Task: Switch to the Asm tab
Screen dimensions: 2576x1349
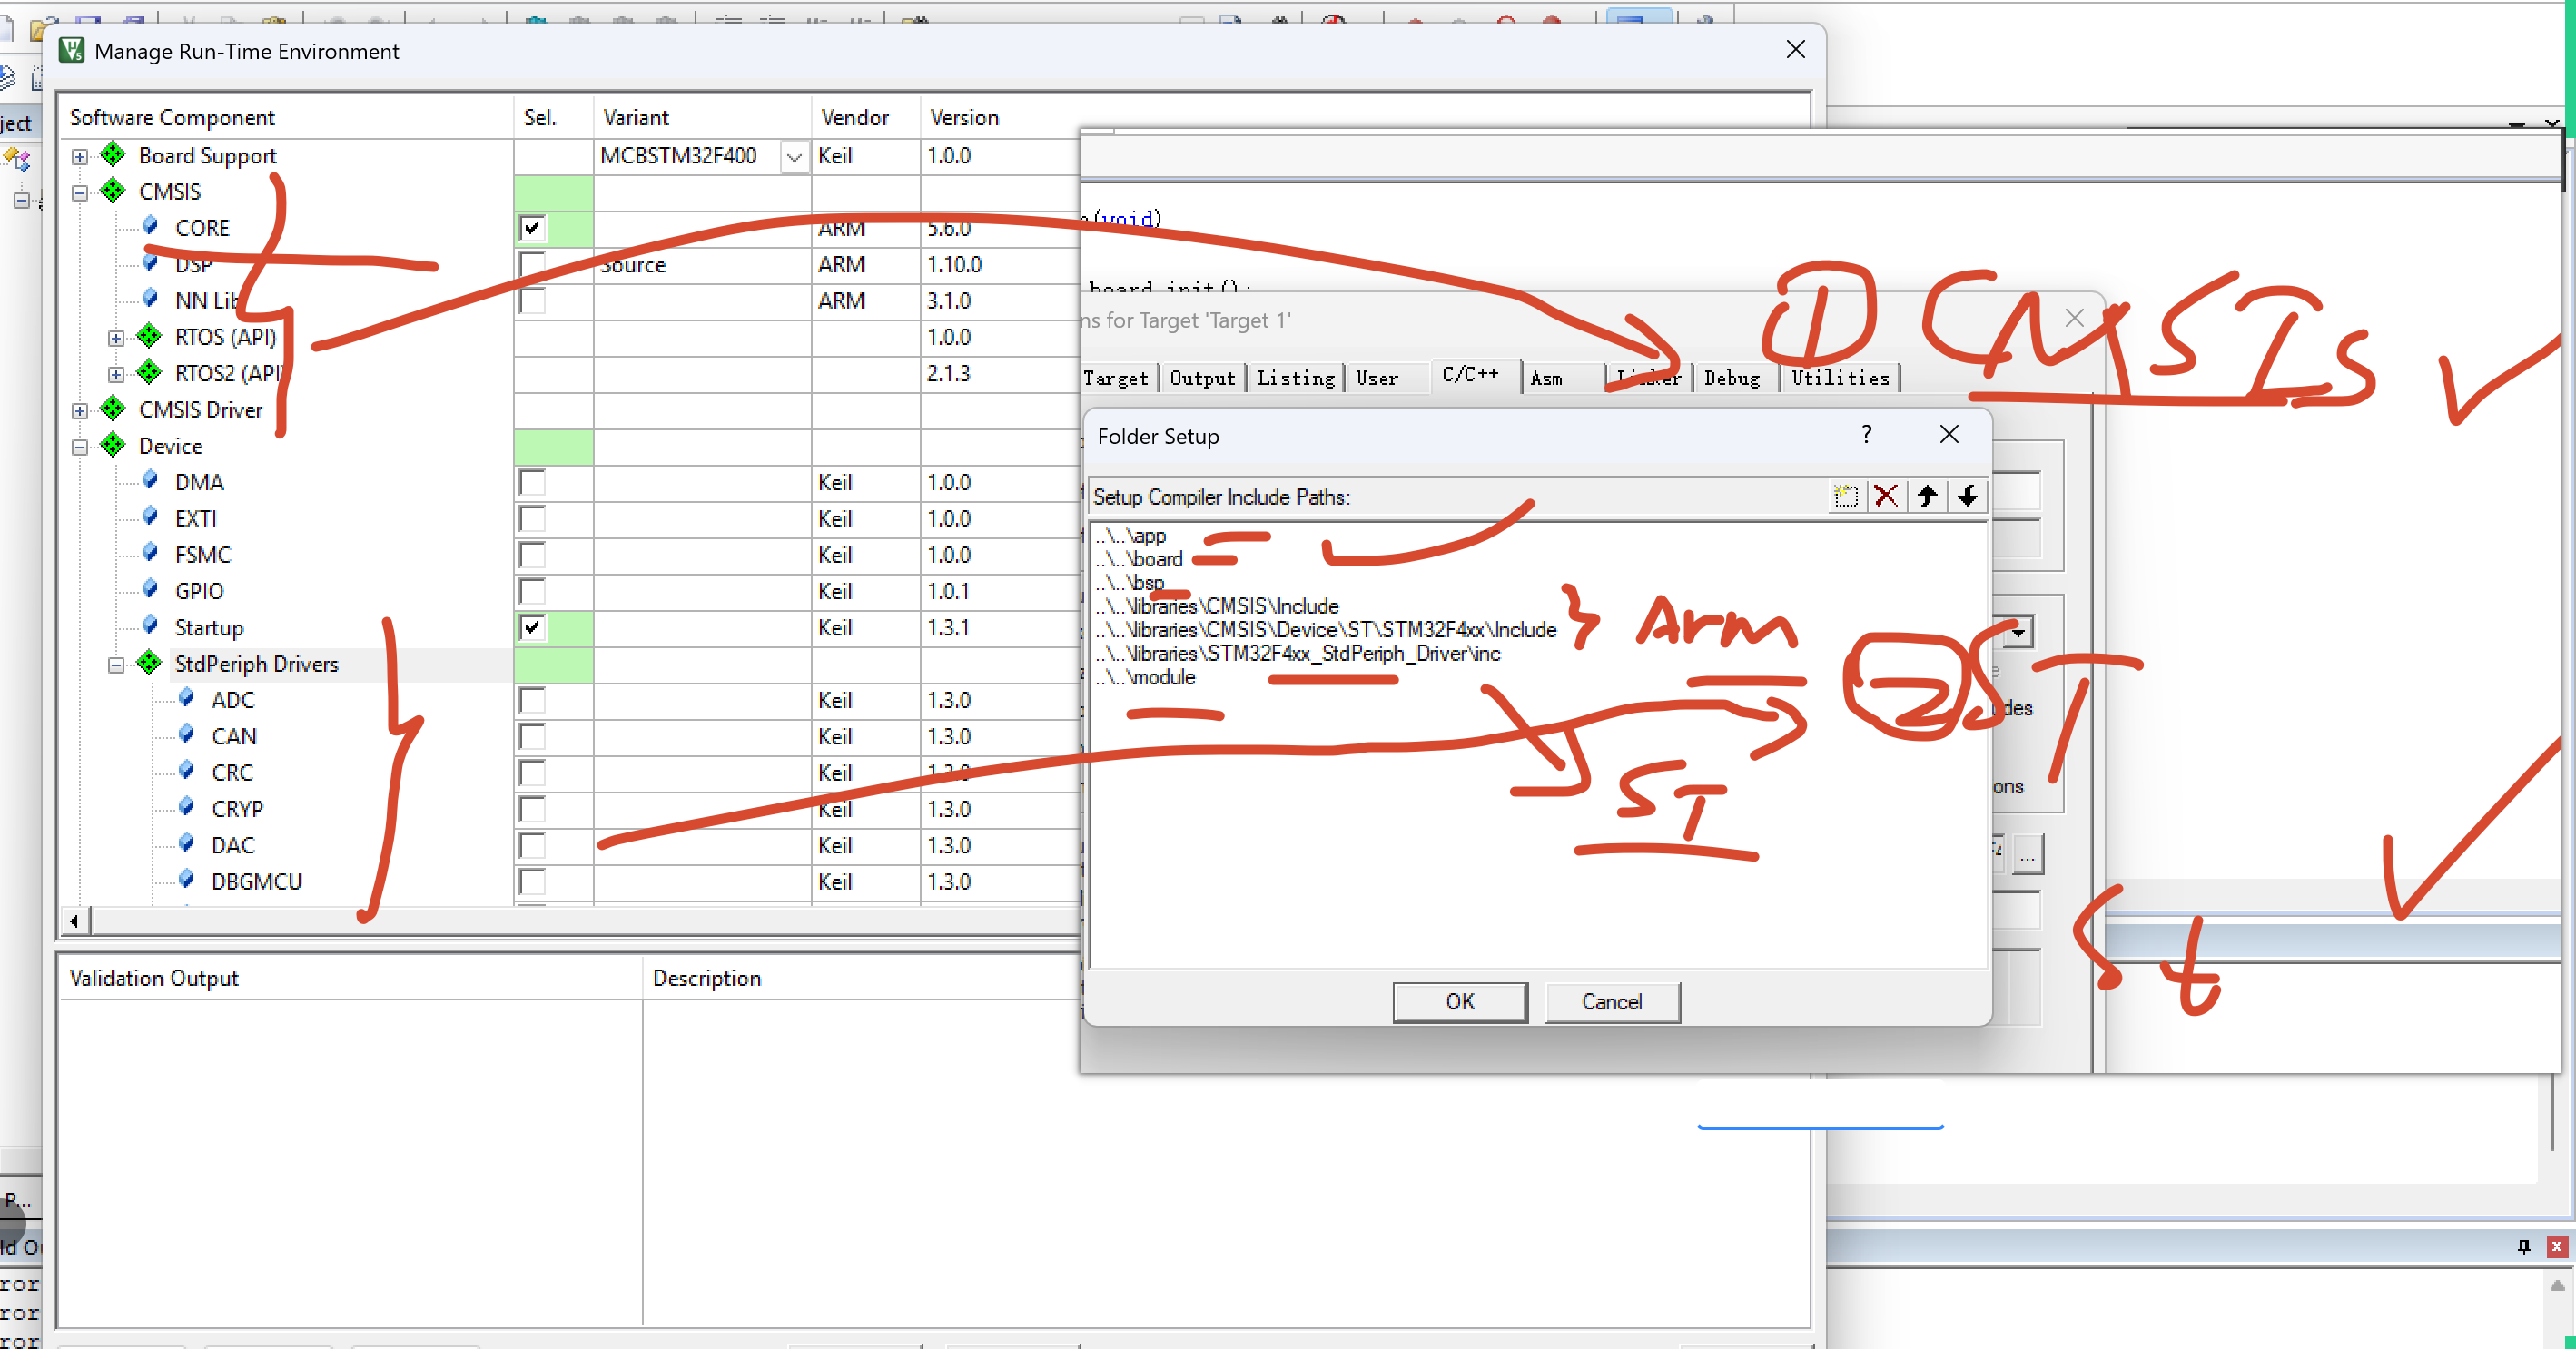Action: coord(1546,378)
